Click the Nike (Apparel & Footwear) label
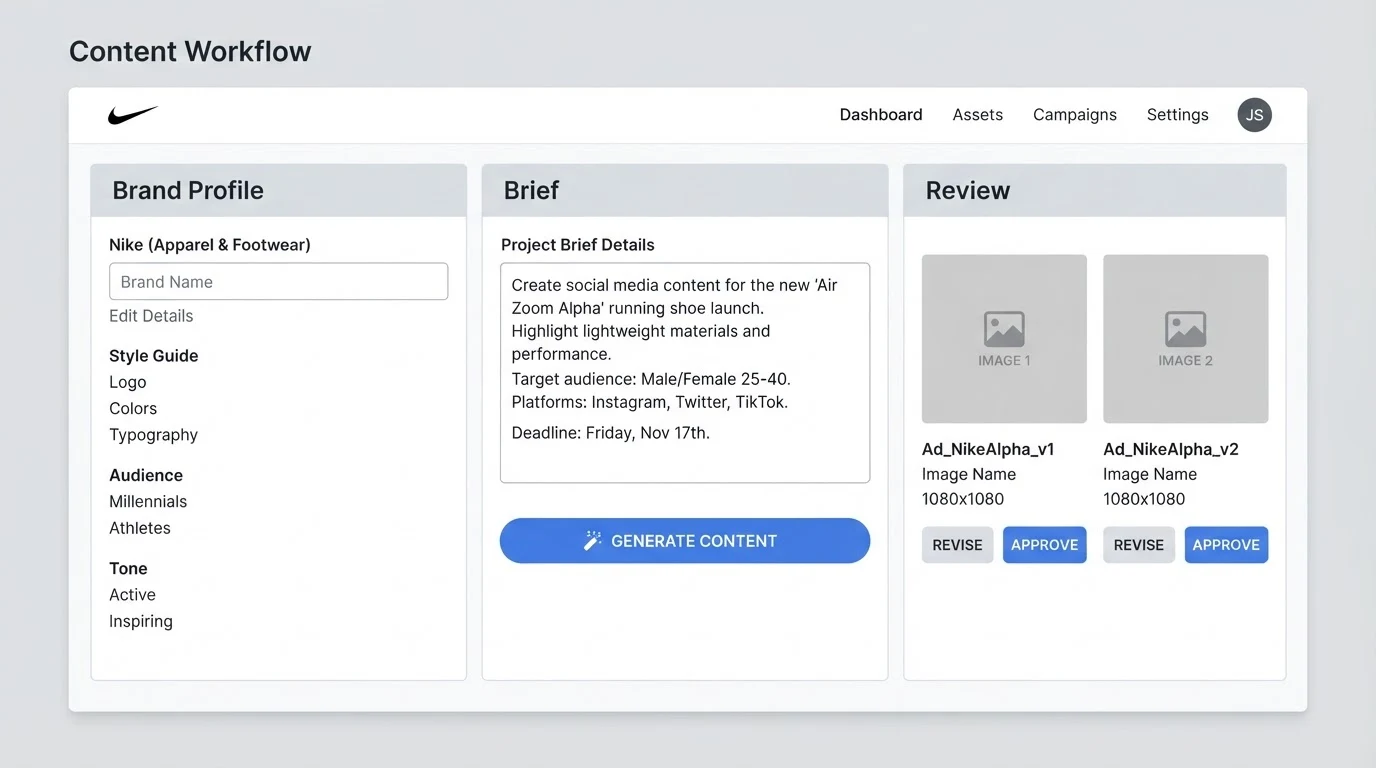 tap(210, 245)
